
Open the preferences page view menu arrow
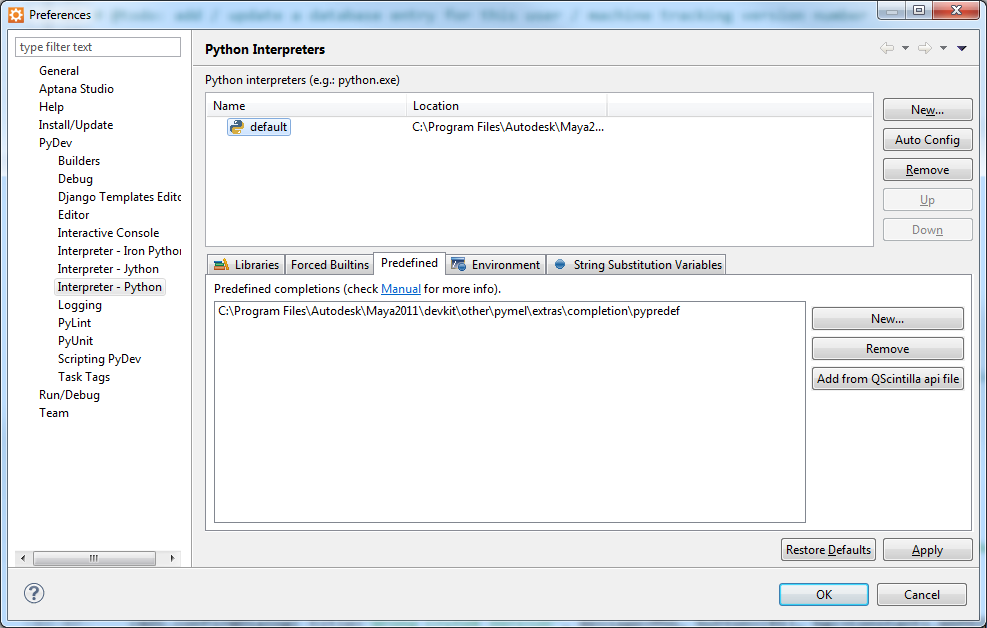(x=961, y=48)
